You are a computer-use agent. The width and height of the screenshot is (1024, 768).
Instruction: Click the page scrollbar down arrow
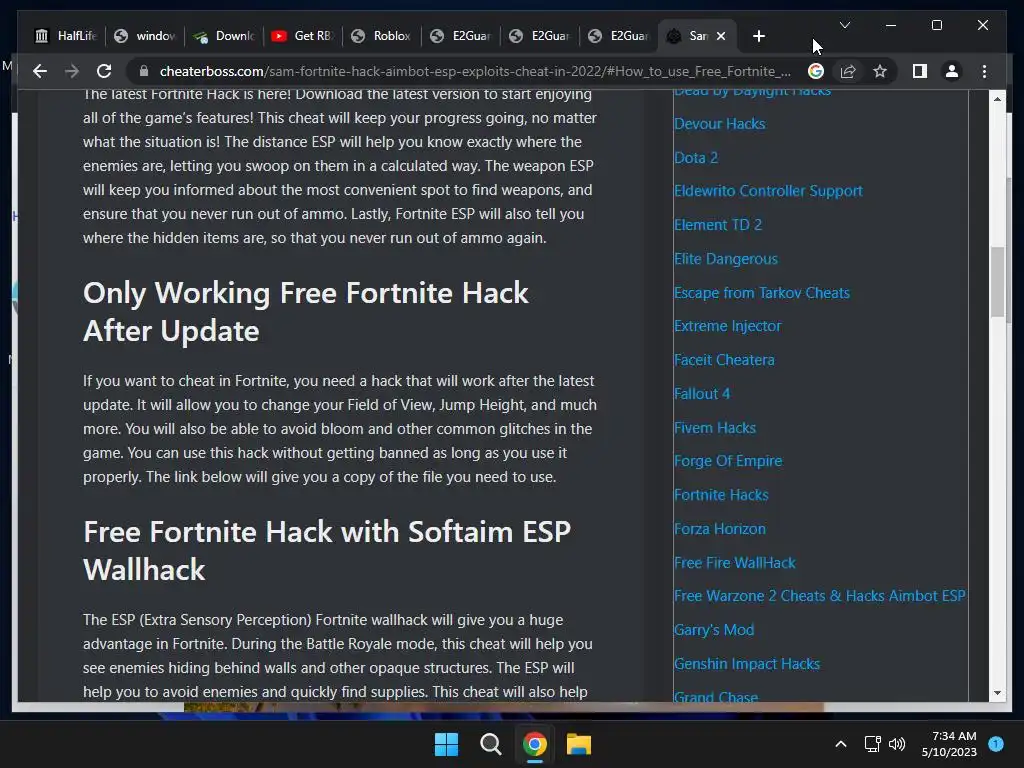(x=997, y=693)
